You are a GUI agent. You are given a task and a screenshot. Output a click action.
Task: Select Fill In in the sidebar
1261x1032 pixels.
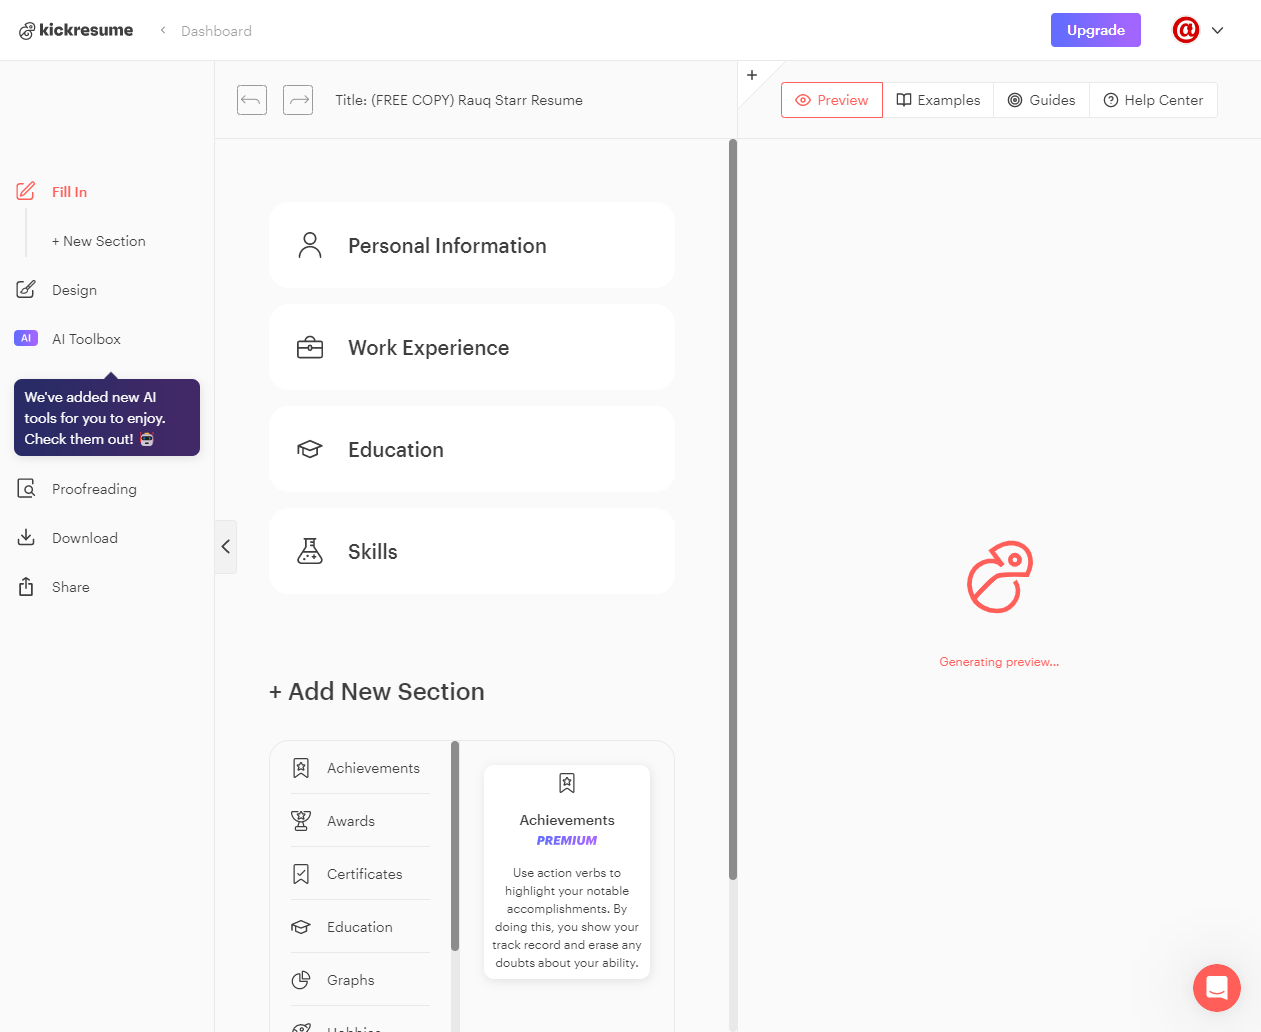pos(69,192)
